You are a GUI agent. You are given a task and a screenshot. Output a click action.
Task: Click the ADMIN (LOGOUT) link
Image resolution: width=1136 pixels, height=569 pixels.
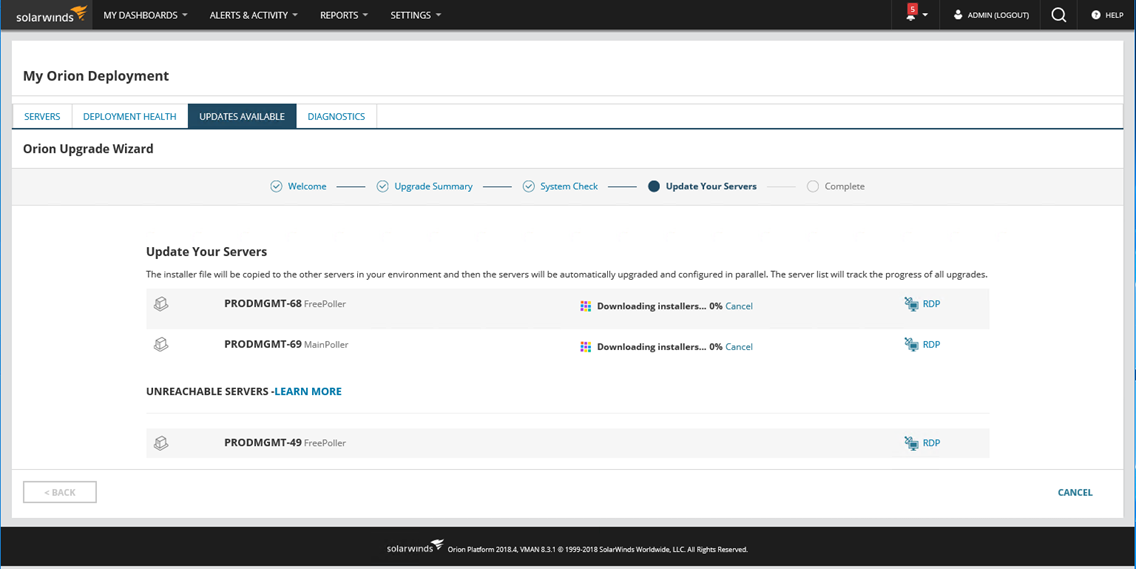[x=998, y=15]
